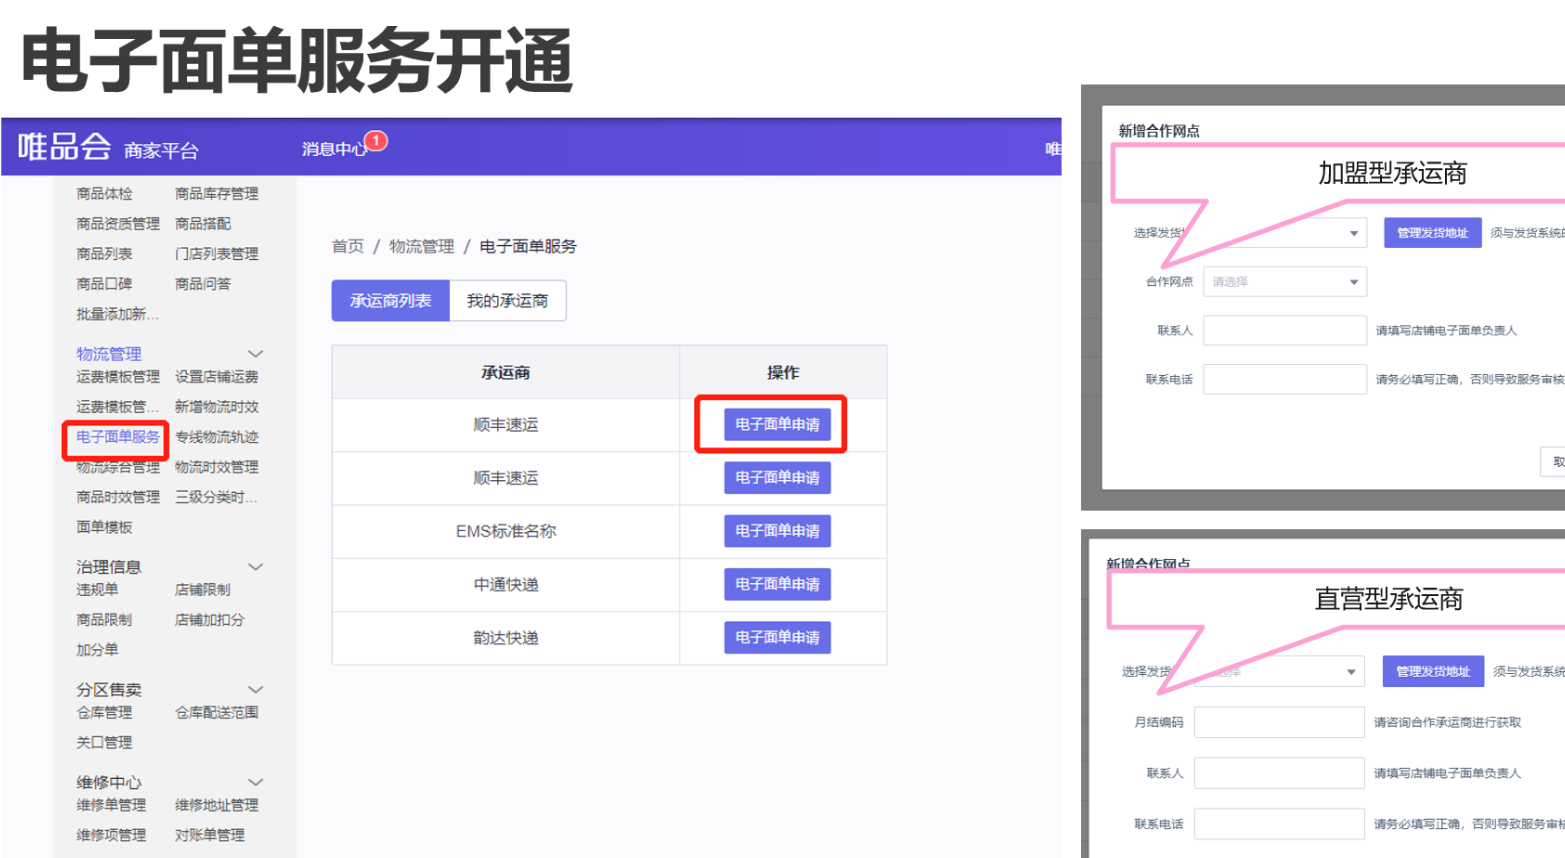Viewport: 1565px width, 858px height.
Task: Open 三级分类时… sidebar item
Action: coord(216,497)
